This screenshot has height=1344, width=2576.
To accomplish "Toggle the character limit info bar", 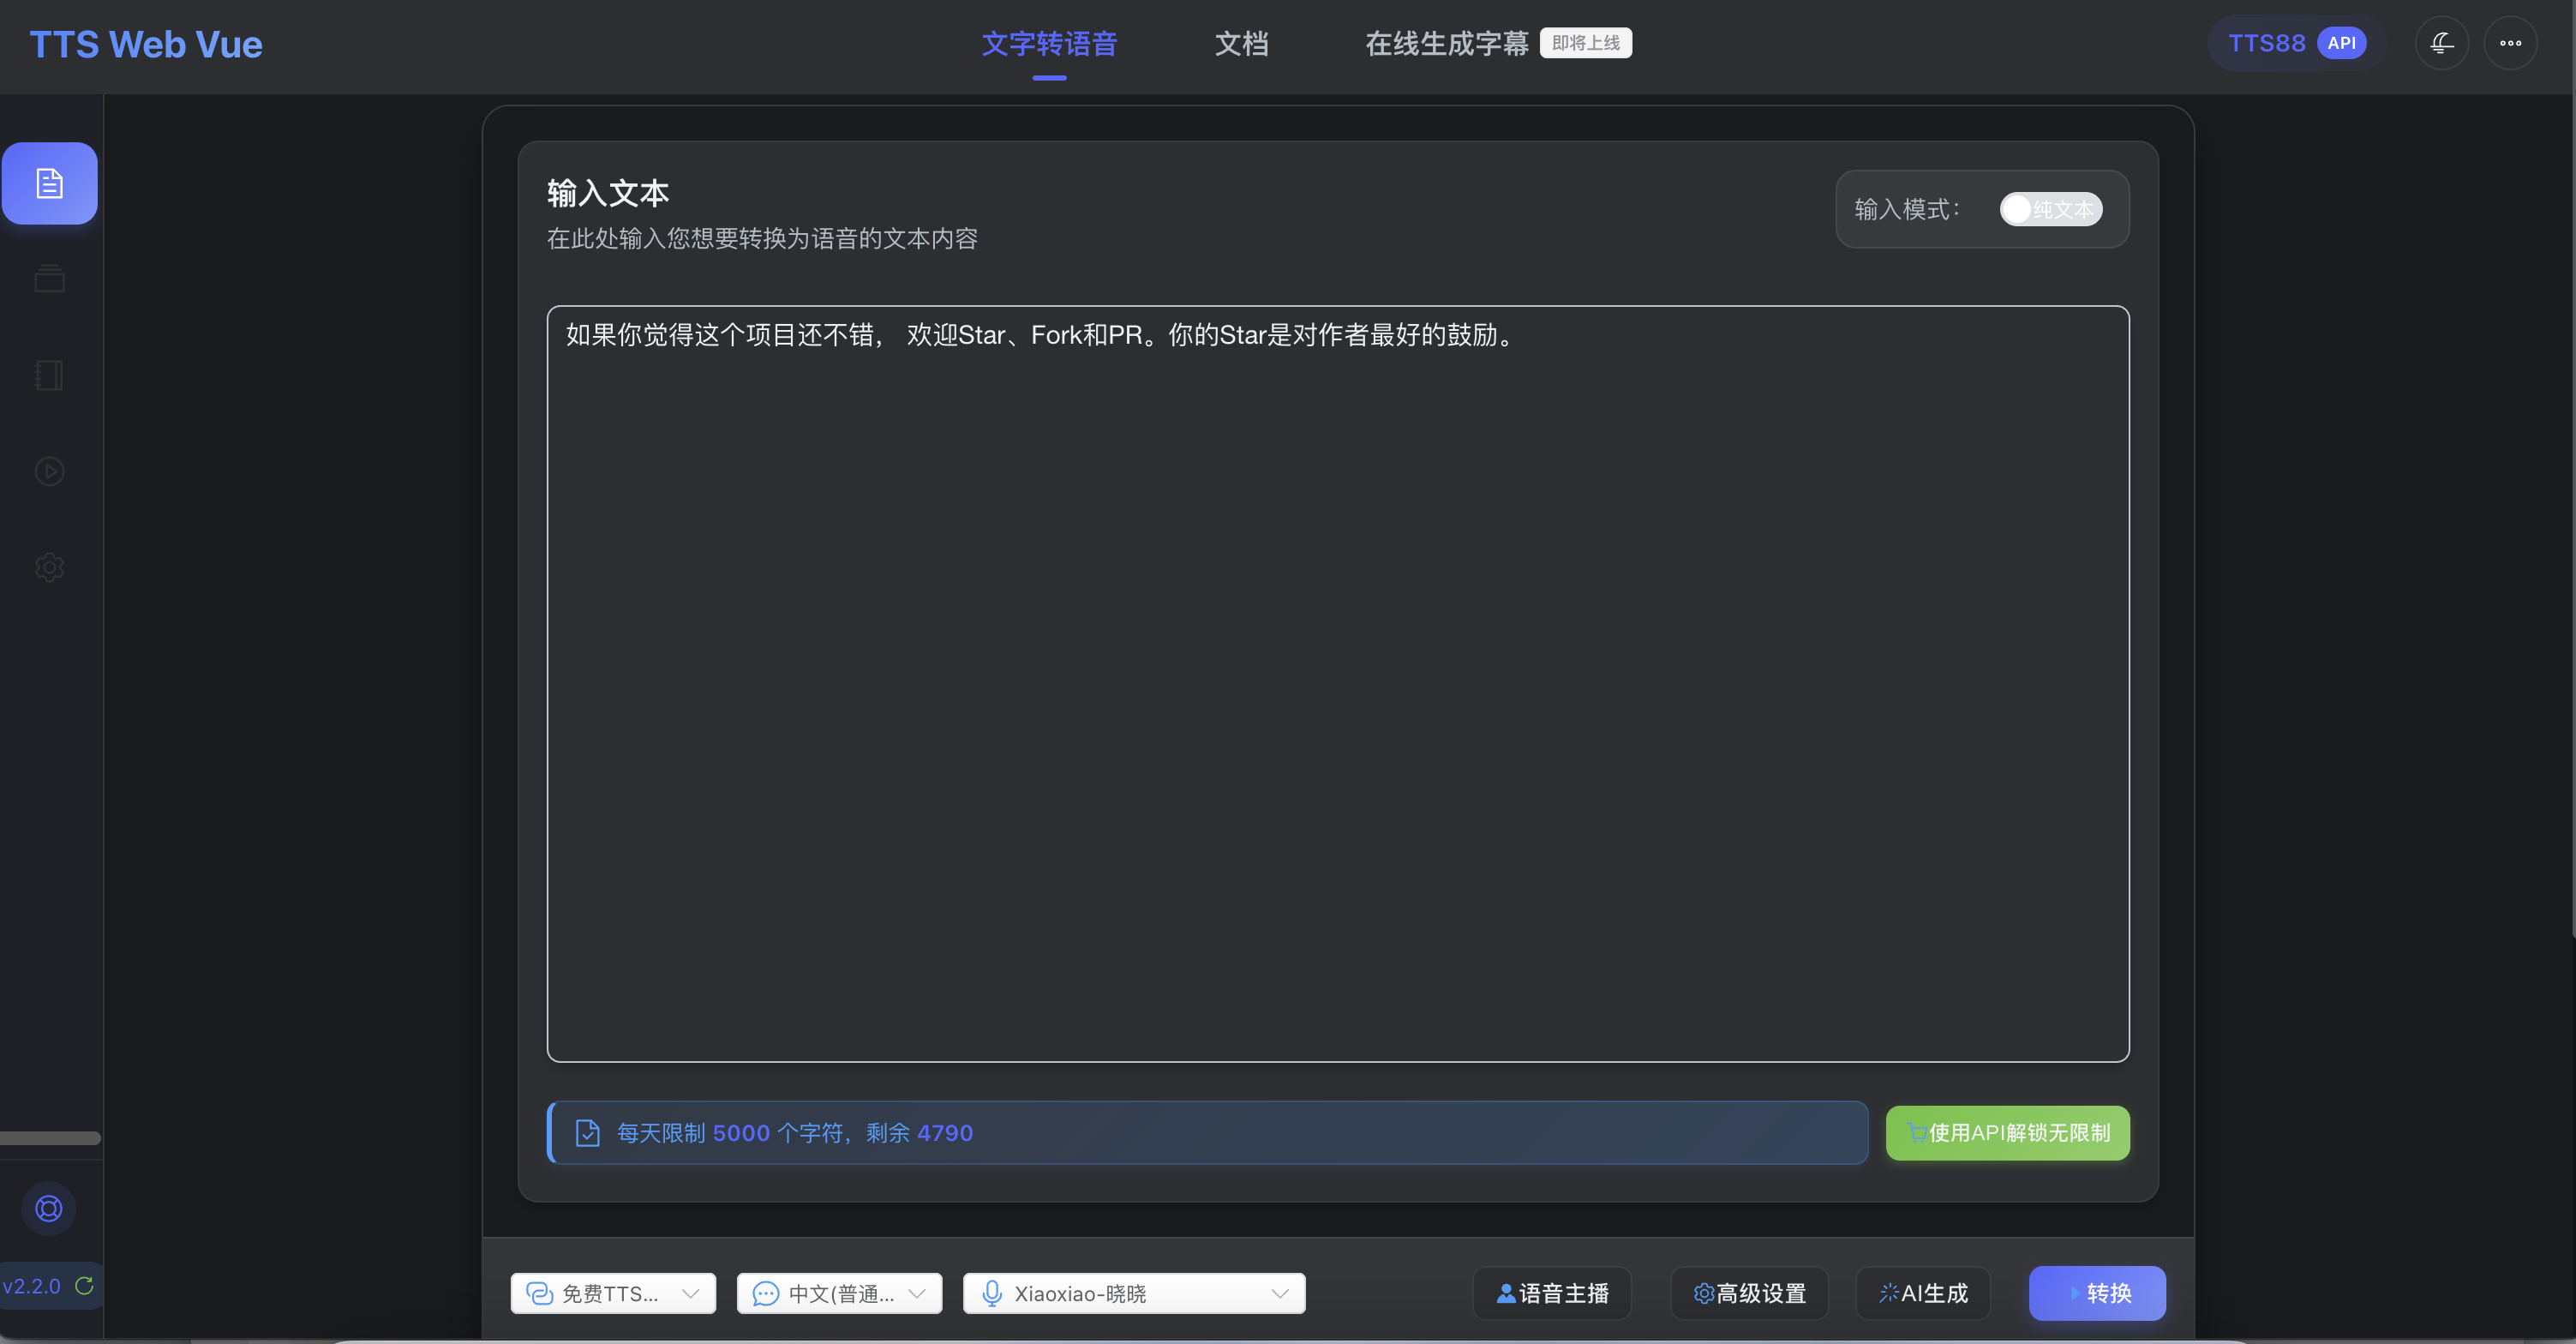I will point(1206,1132).
